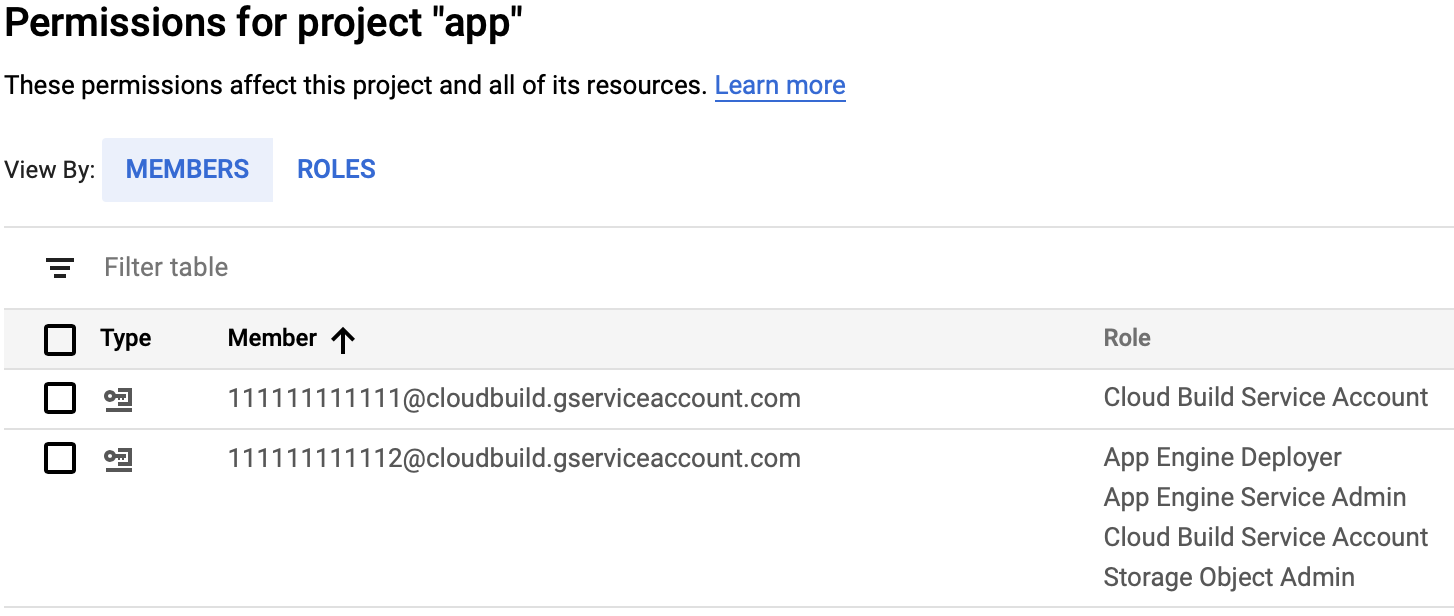The width and height of the screenshot is (1454, 616).
Task: Switch to the Roles view tab
Action: click(x=336, y=170)
